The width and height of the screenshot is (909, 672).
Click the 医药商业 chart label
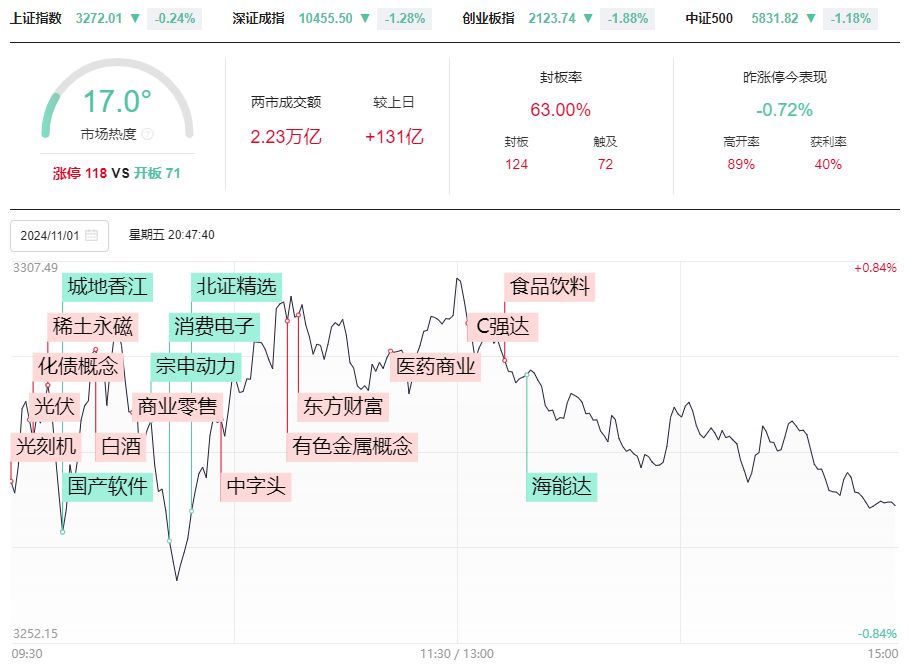pyautogui.click(x=435, y=366)
